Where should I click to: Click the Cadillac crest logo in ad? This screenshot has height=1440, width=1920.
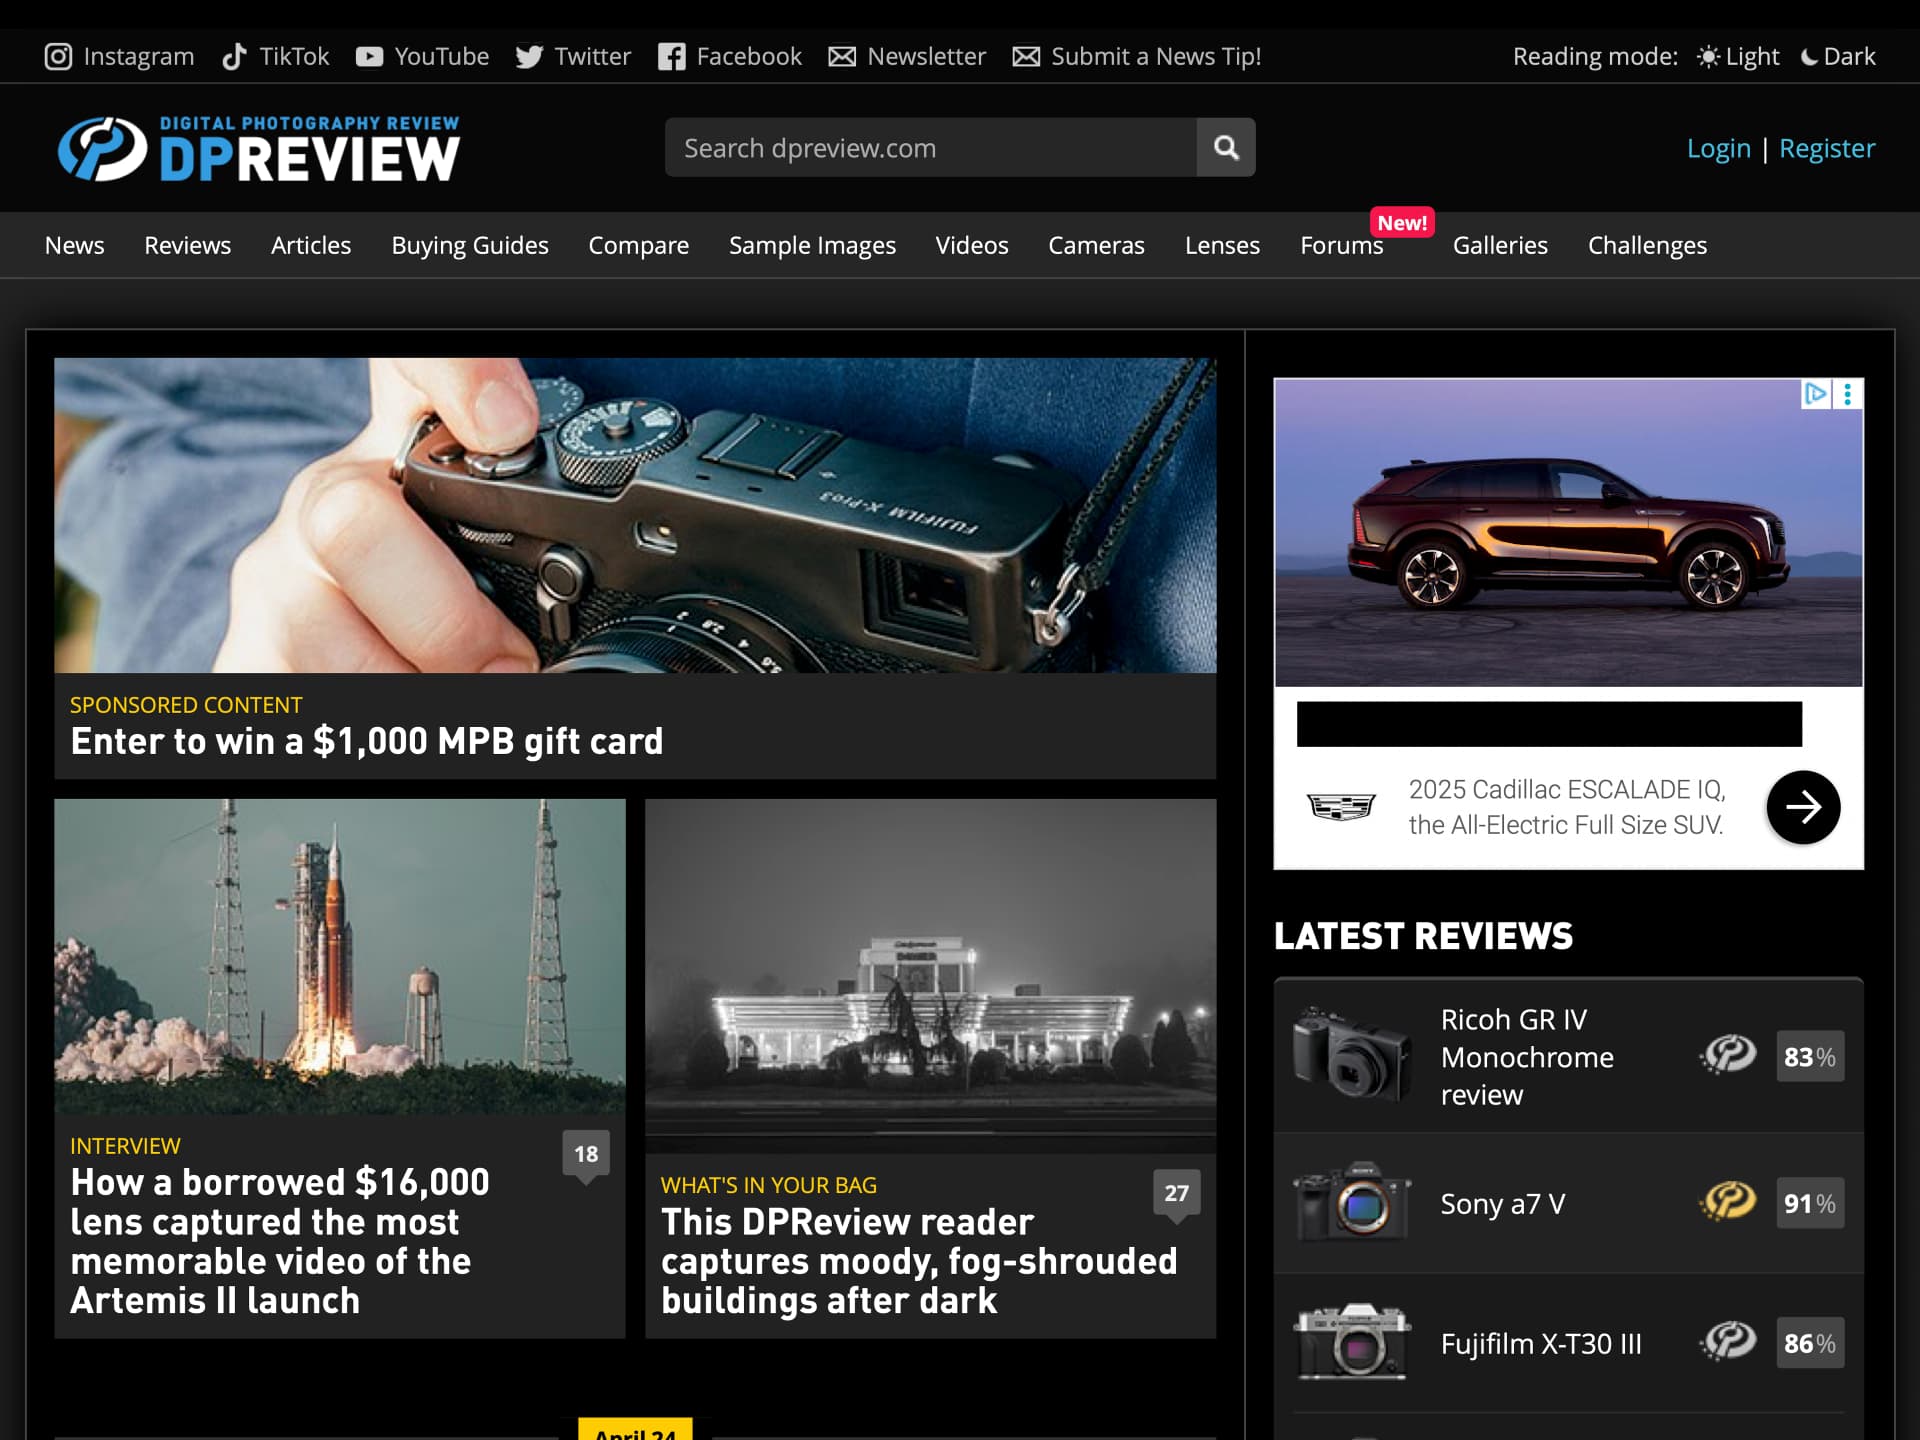(x=1341, y=806)
